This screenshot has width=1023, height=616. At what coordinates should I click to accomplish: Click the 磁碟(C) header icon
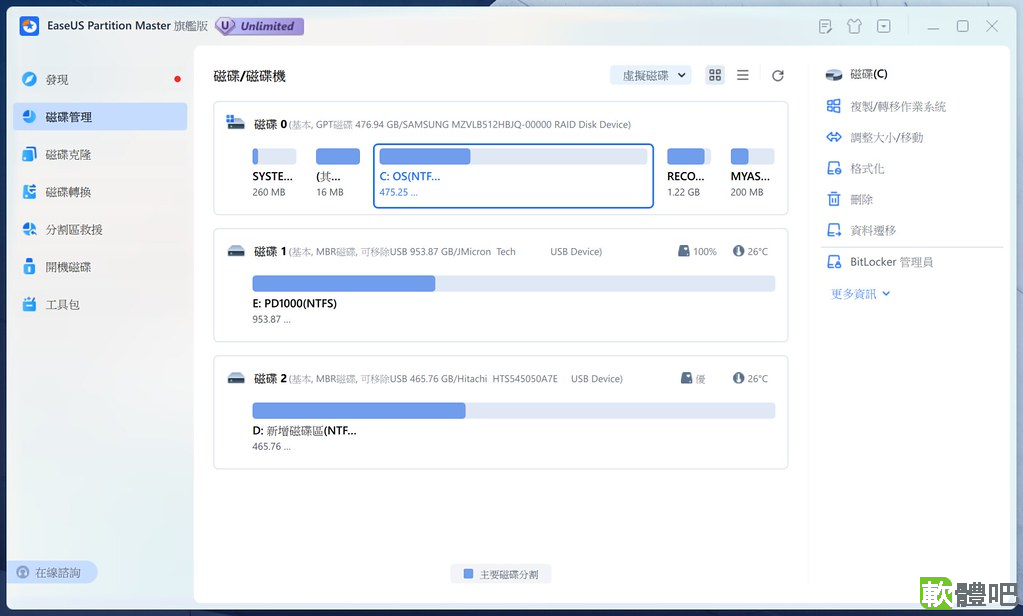tap(834, 74)
